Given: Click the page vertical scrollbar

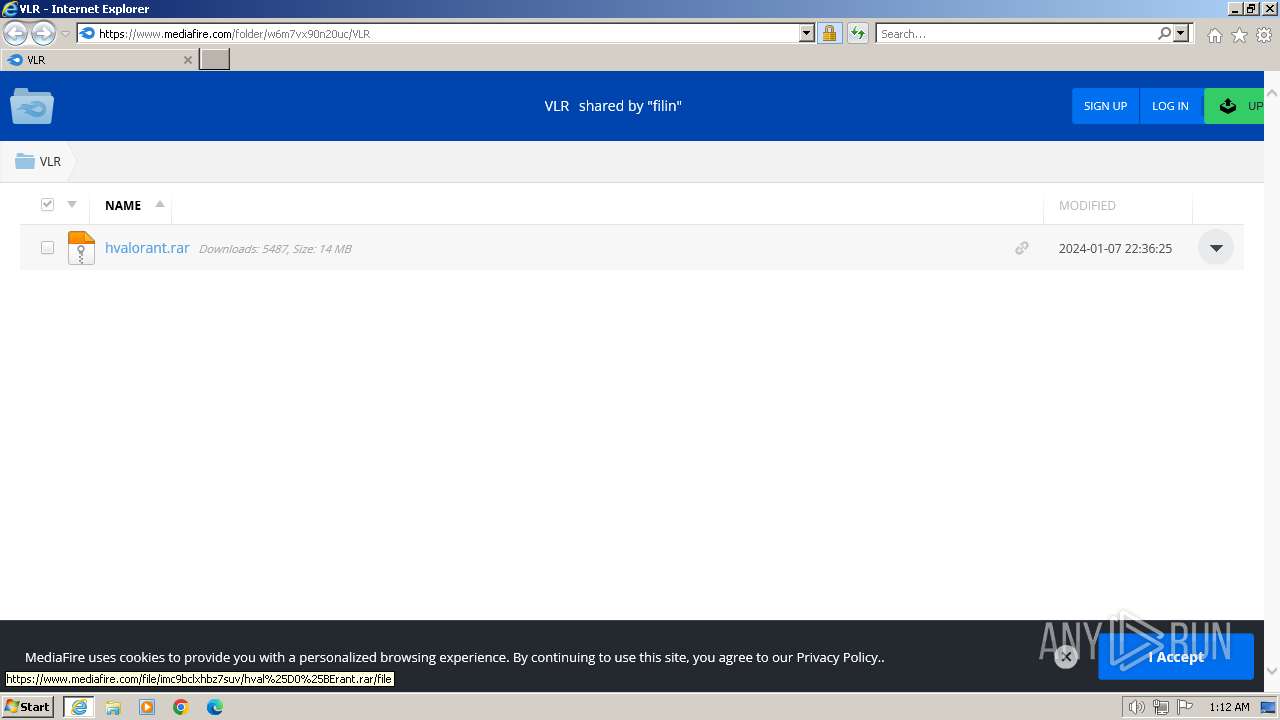Looking at the screenshot, I should (1272, 380).
